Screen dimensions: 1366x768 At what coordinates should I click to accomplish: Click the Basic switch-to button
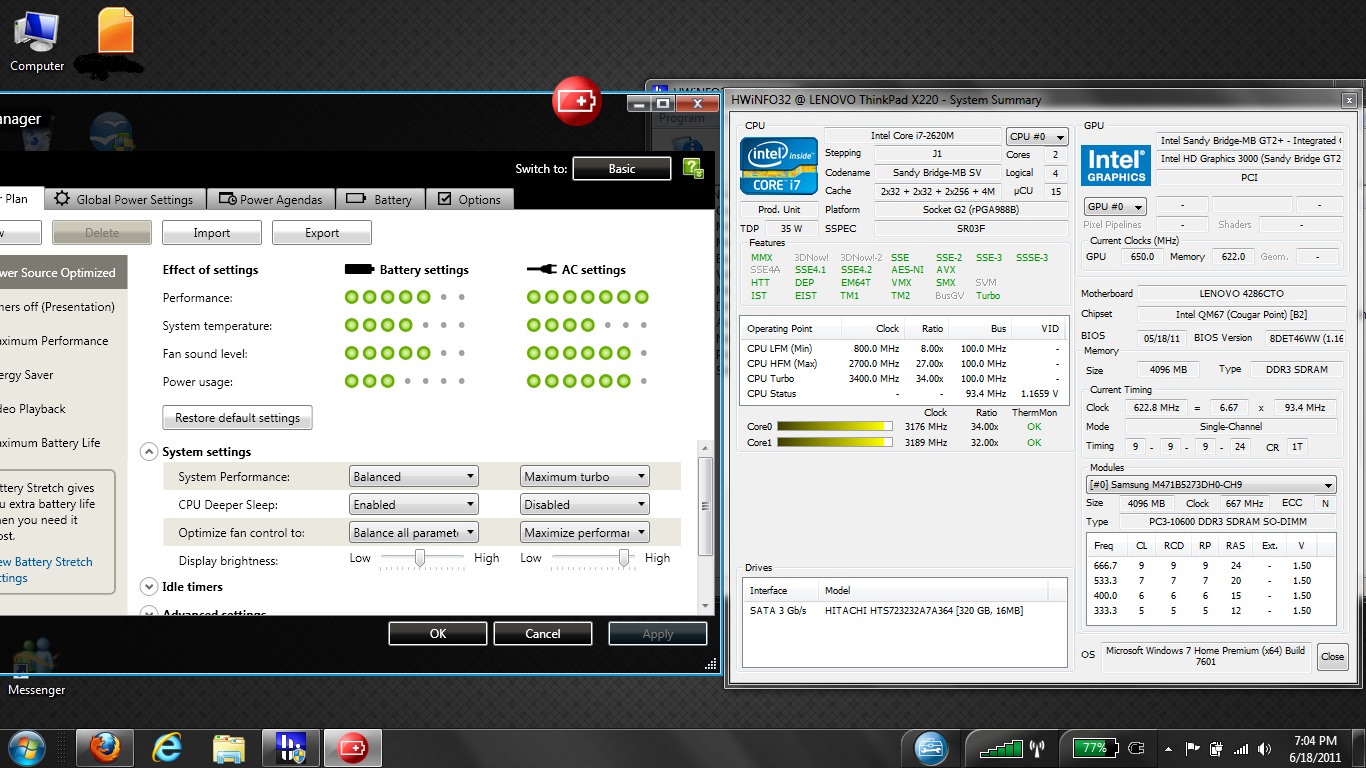(x=622, y=168)
